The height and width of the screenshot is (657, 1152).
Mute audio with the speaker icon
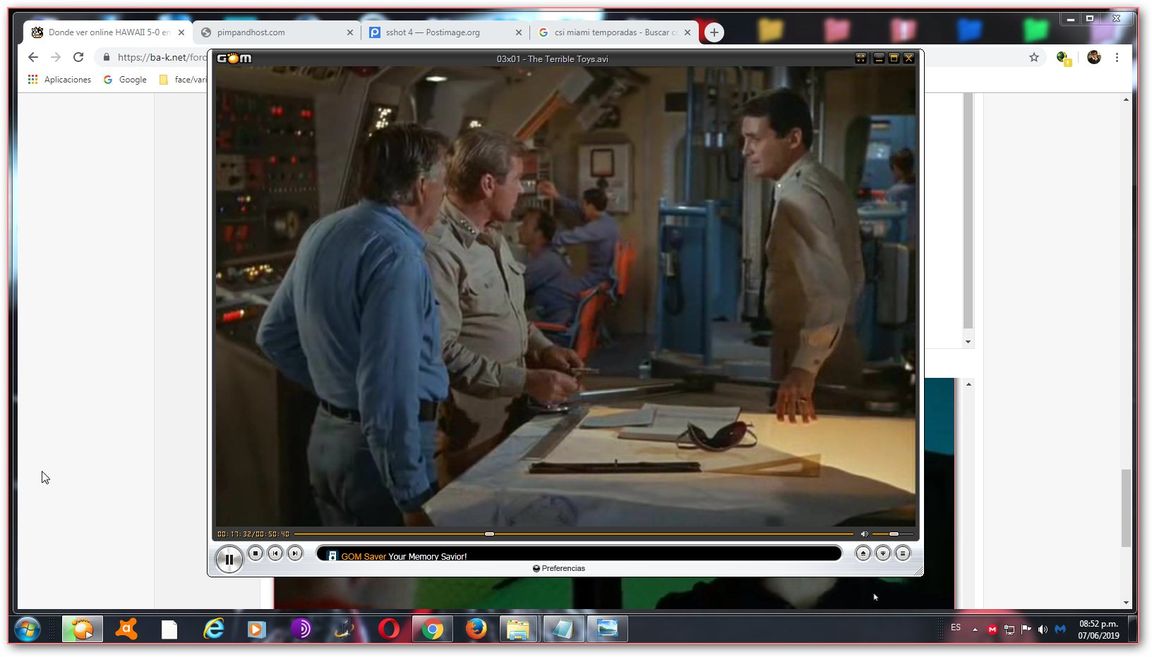[865, 534]
